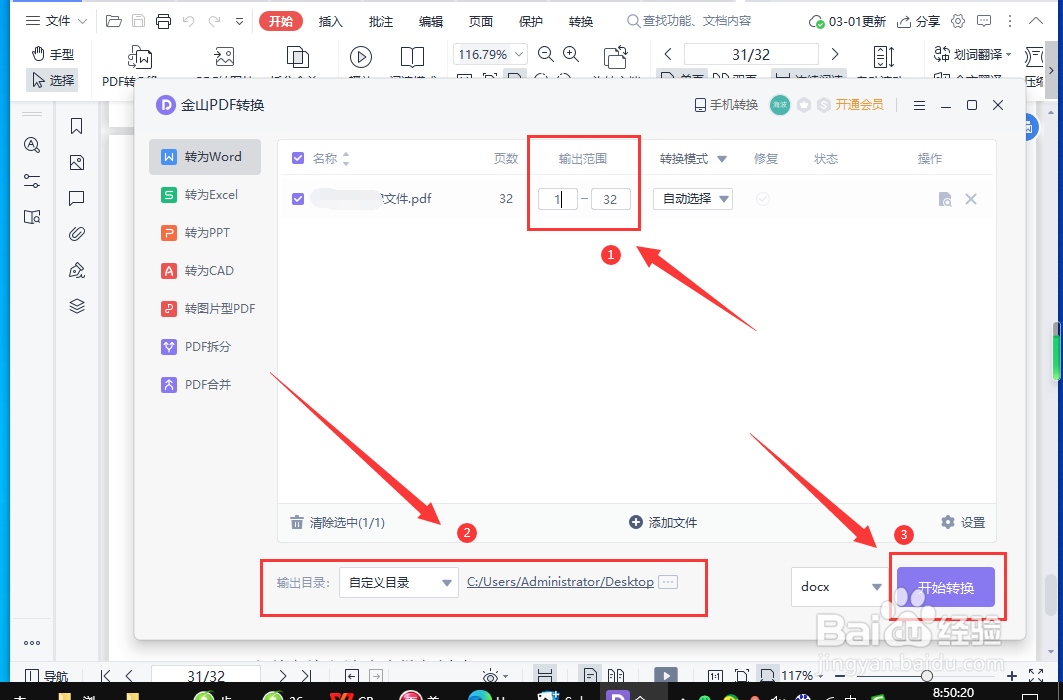
Task: Open 转换模式 header dropdown arrow
Action: (x=722, y=159)
